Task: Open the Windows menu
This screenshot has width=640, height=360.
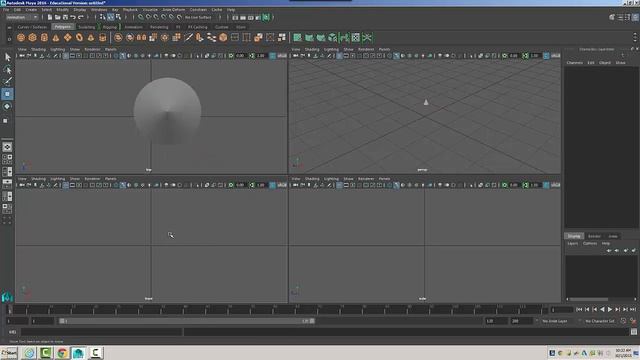Action: (99, 9)
